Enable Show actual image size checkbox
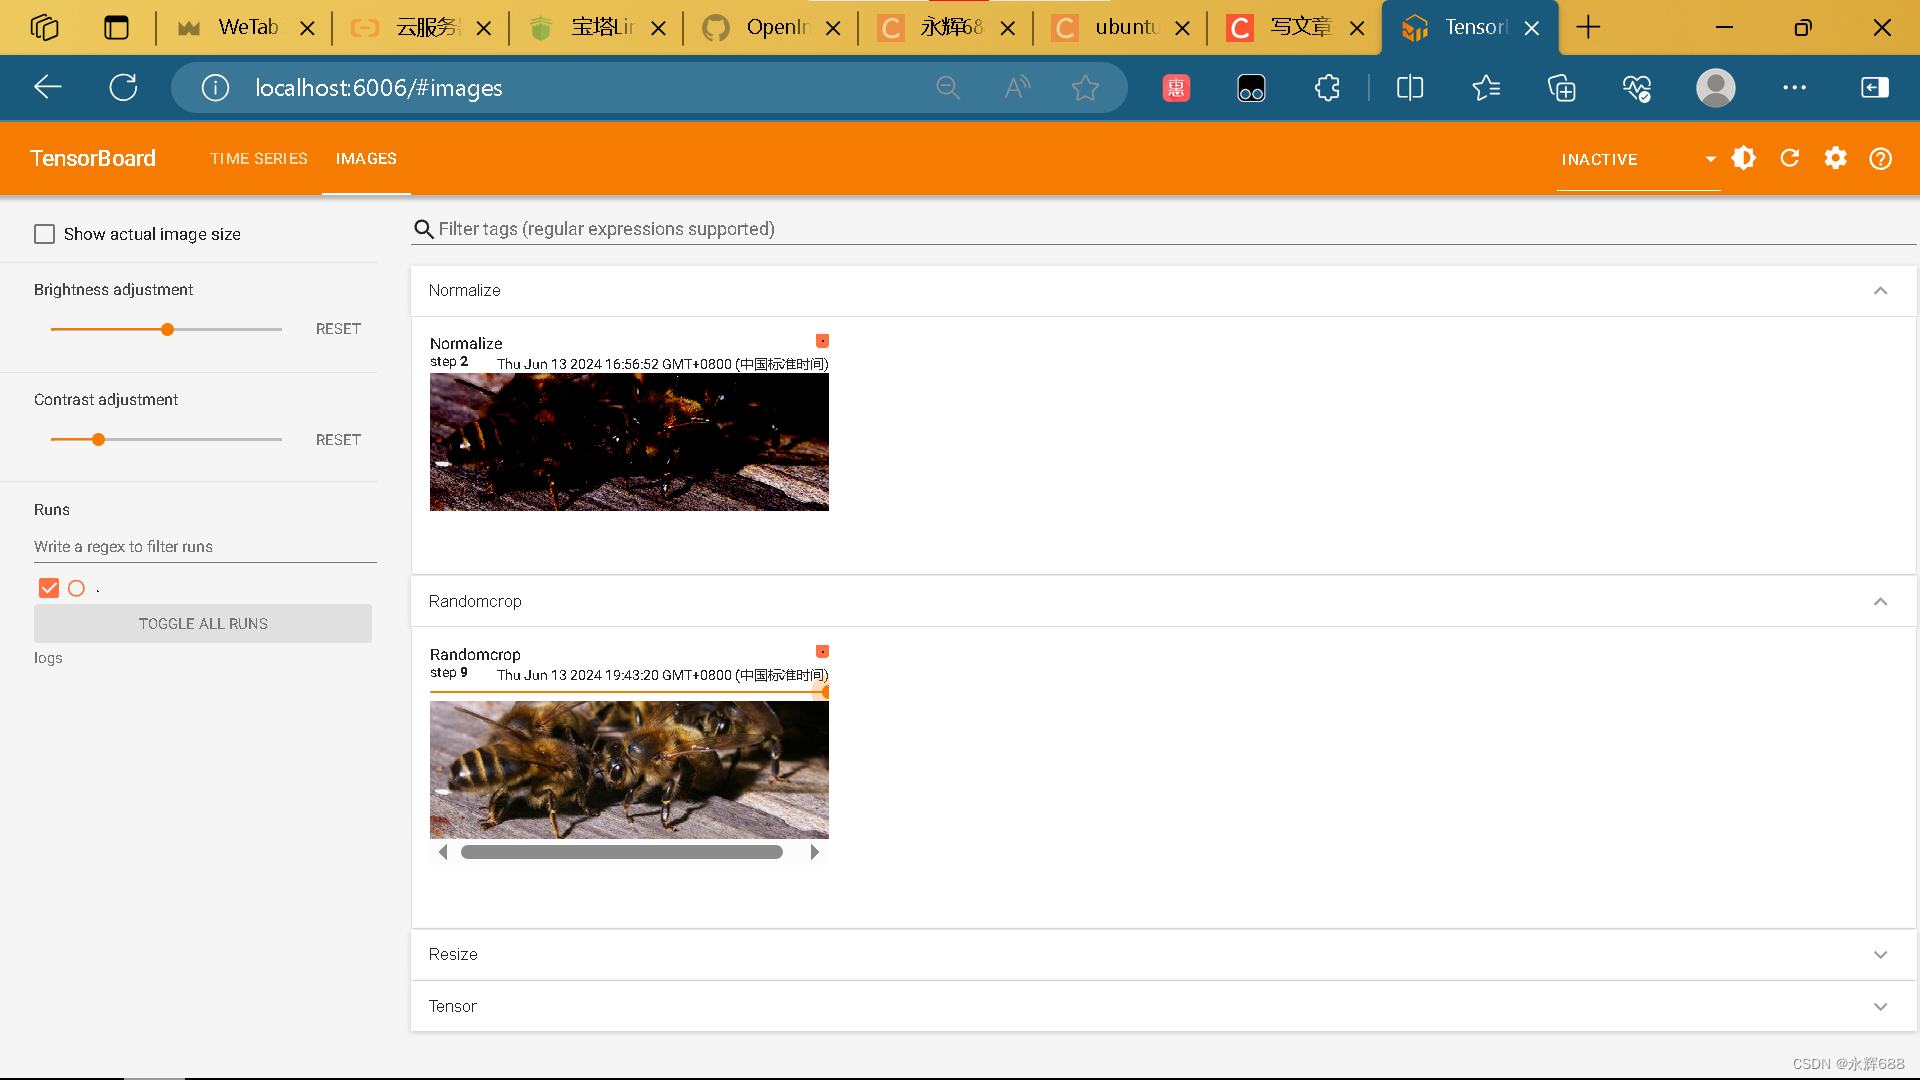This screenshot has width=1920, height=1080. 45,234
